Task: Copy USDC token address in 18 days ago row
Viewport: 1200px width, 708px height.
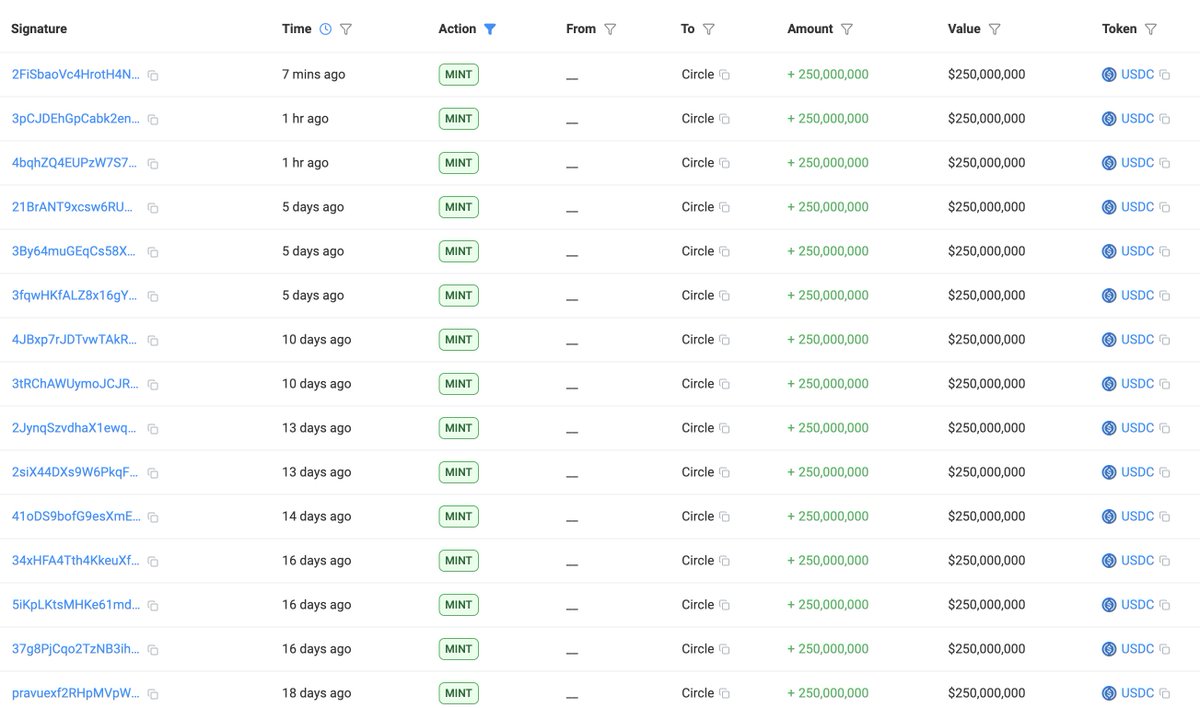Action: [x=1164, y=693]
